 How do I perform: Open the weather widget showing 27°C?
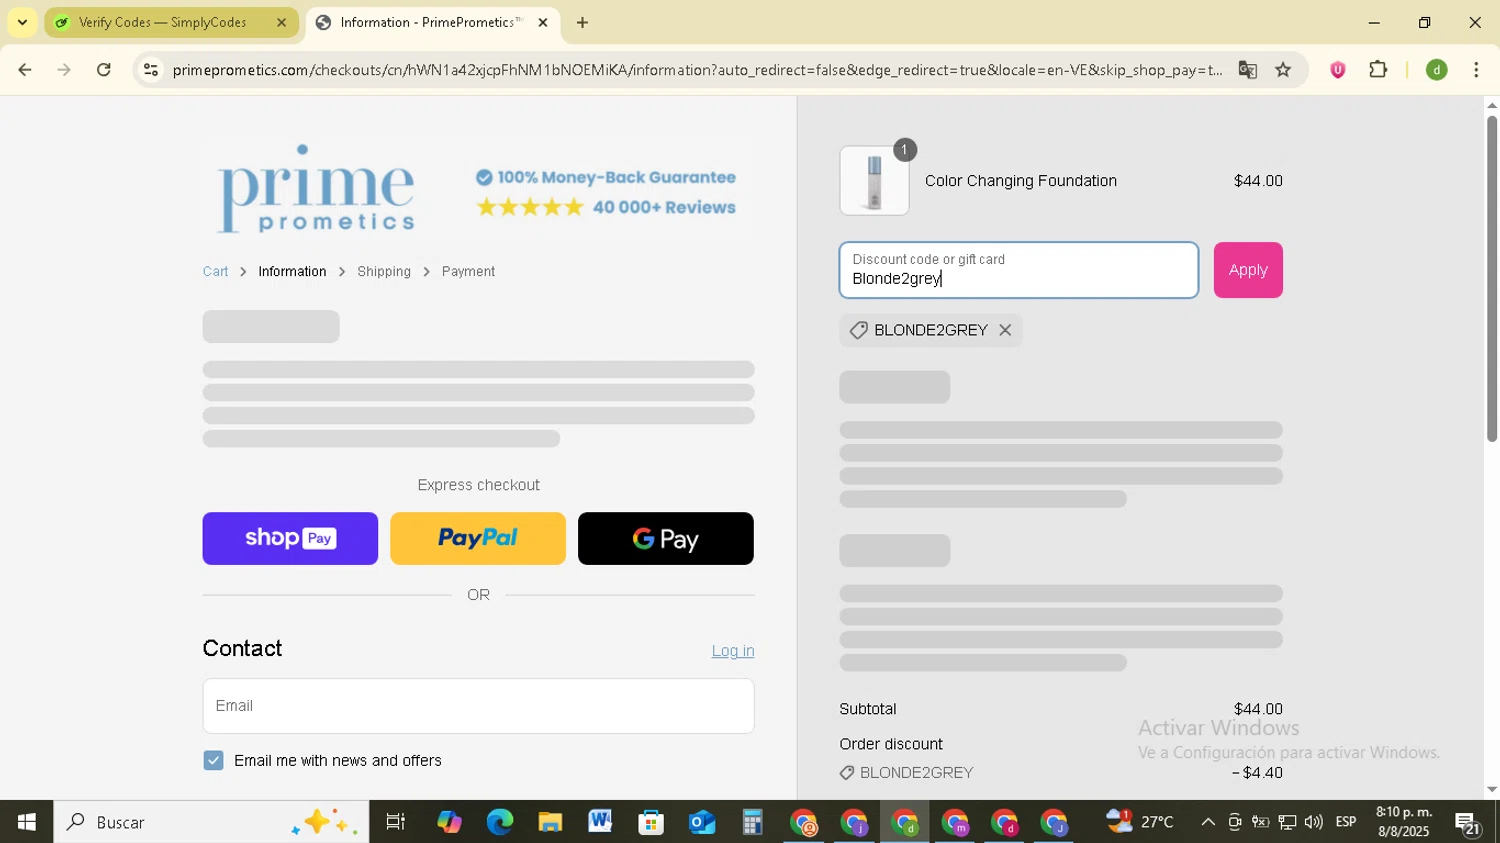pyautogui.click(x=1140, y=822)
